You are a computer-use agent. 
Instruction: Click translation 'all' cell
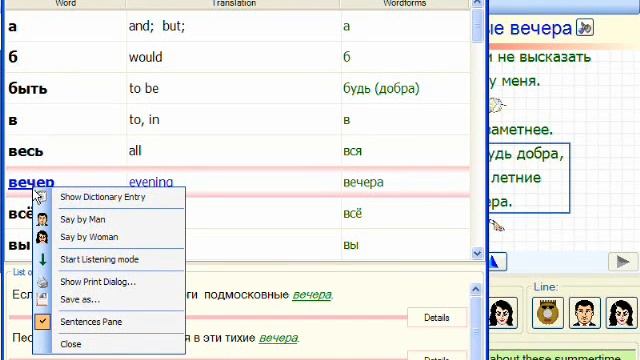pyautogui.click(x=135, y=151)
